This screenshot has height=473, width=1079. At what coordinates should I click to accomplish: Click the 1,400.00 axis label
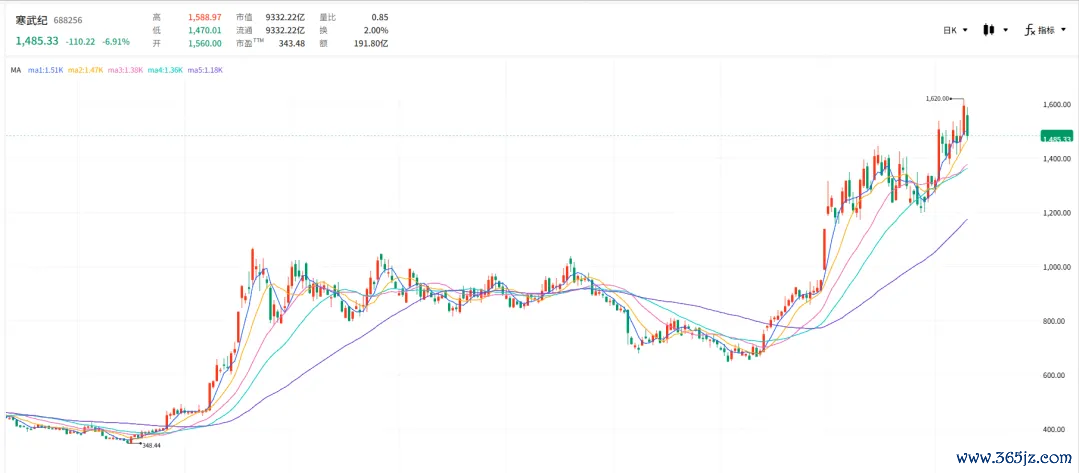click(1056, 159)
